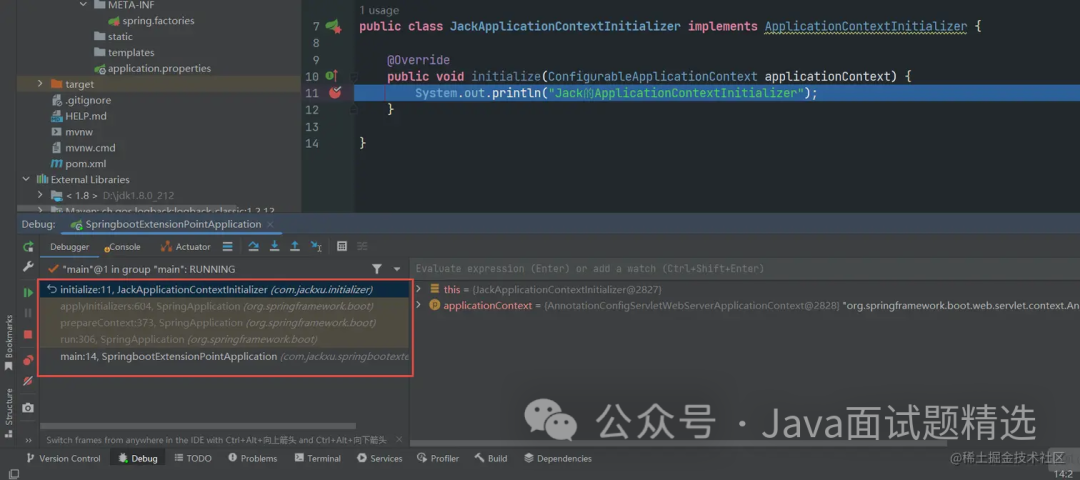Switch to the Actuator tab
The width and height of the screenshot is (1080, 480).
point(185,247)
